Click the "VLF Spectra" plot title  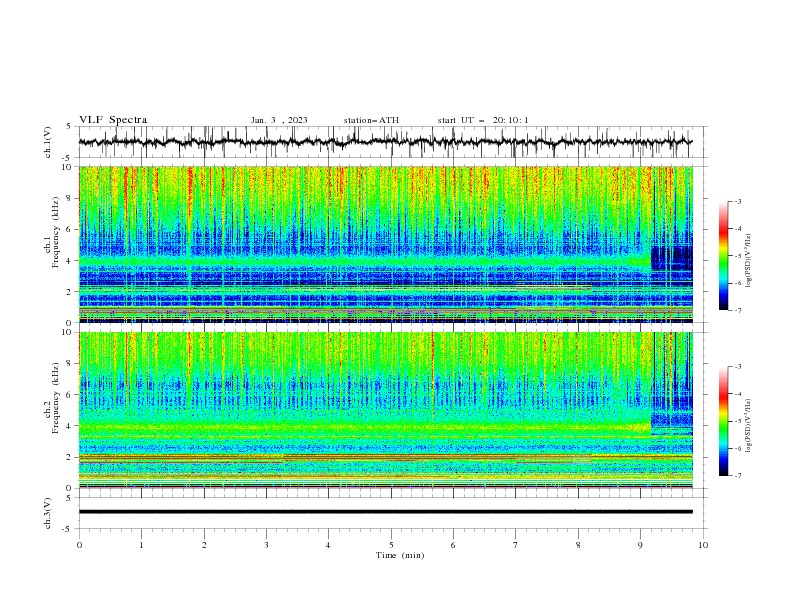click(x=113, y=120)
